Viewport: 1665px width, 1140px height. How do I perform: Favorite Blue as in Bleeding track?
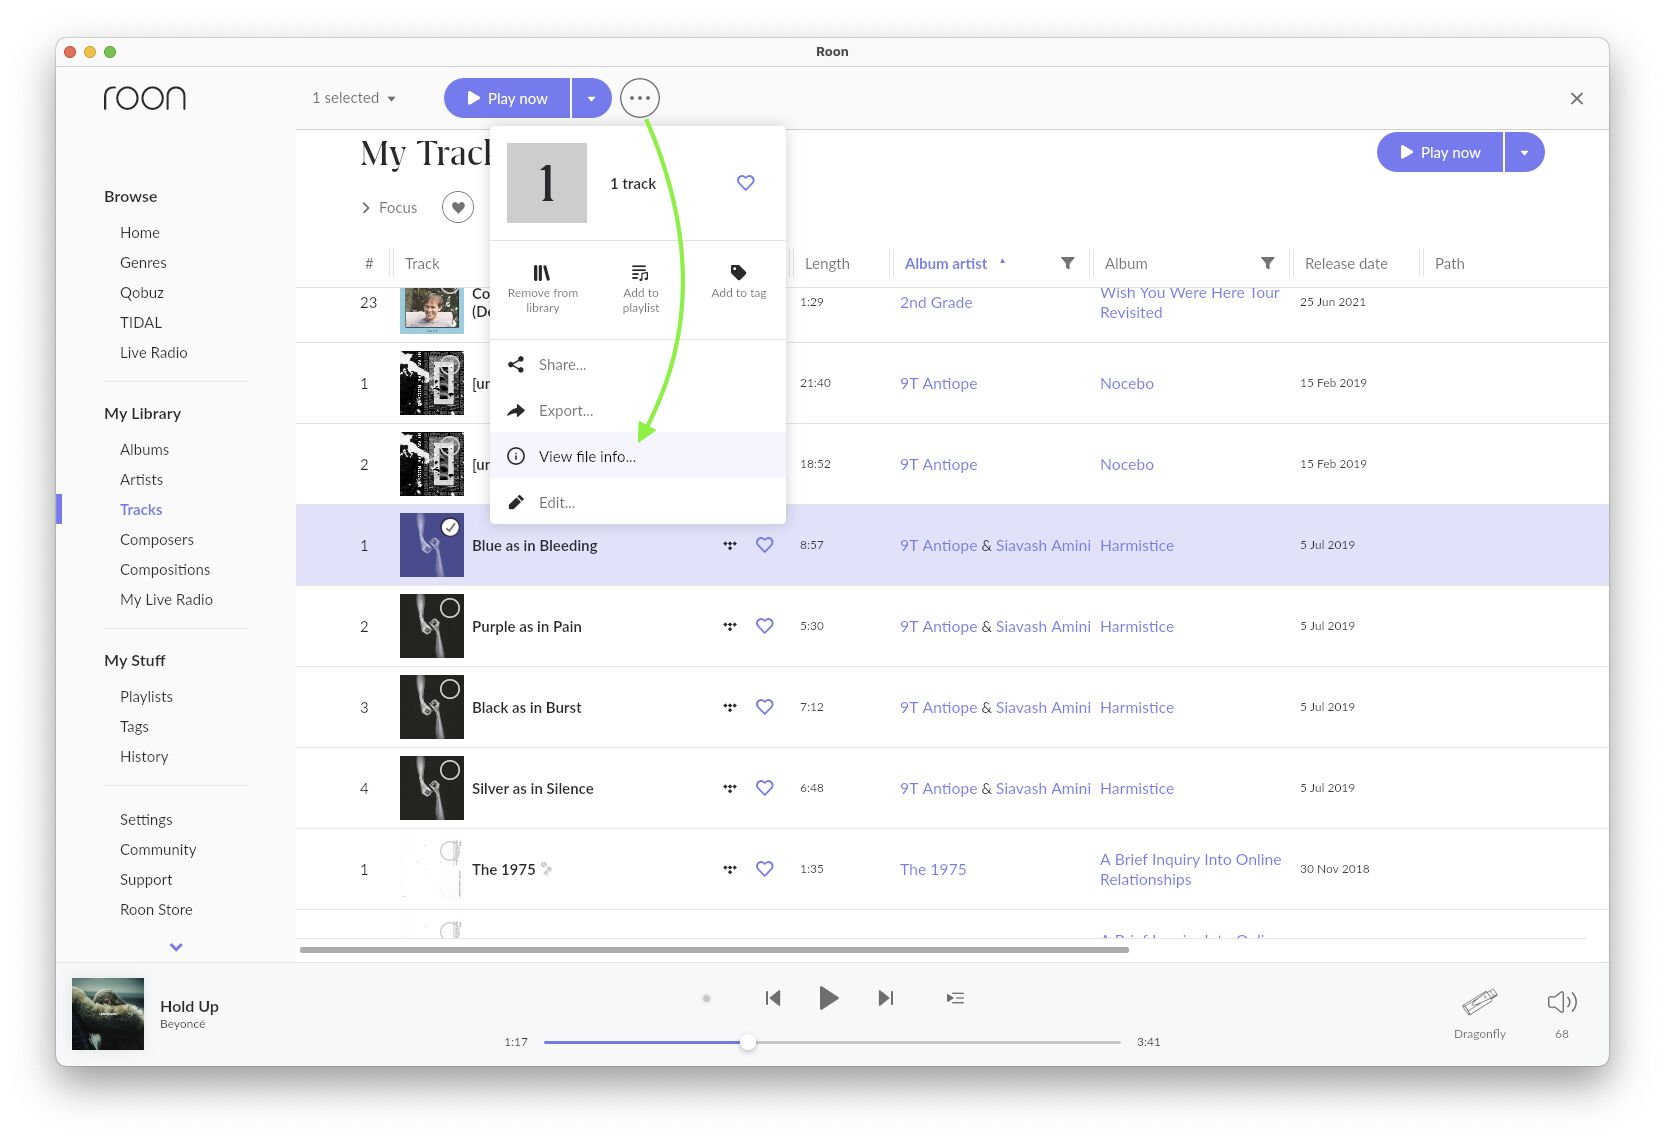click(x=765, y=545)
